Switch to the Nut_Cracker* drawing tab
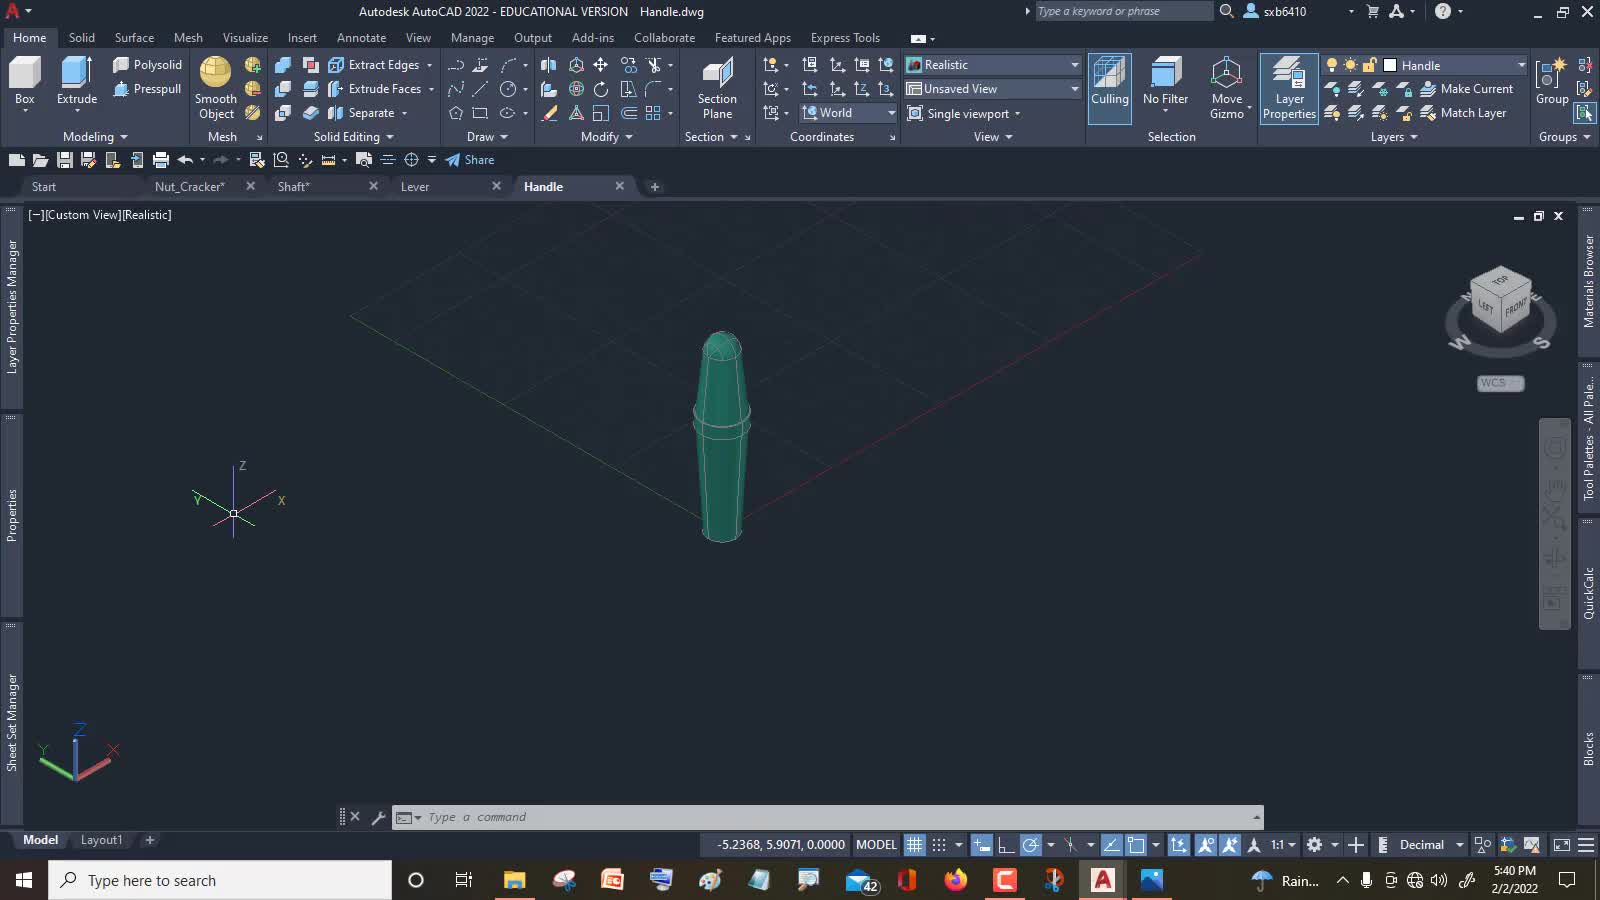 [x=189, y=186]
